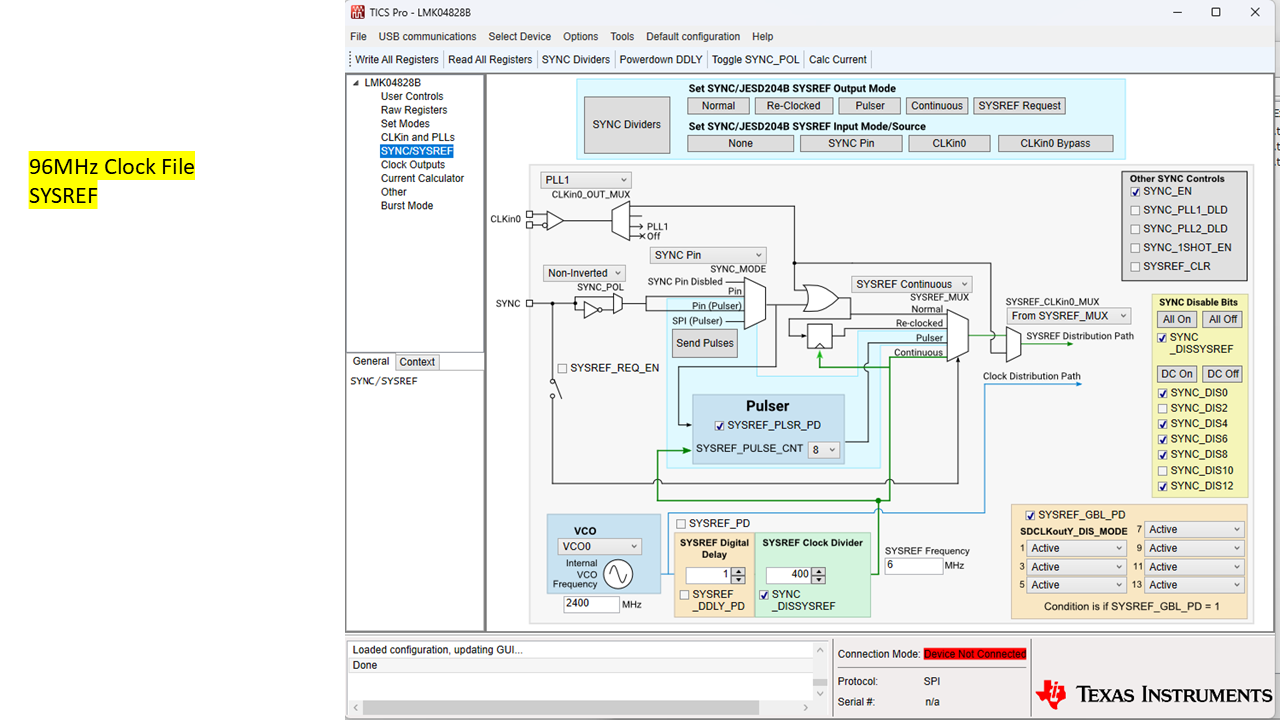1280x720 pixels.
Task: Select Current Calculator in the tree
Action: click(422, 178)
